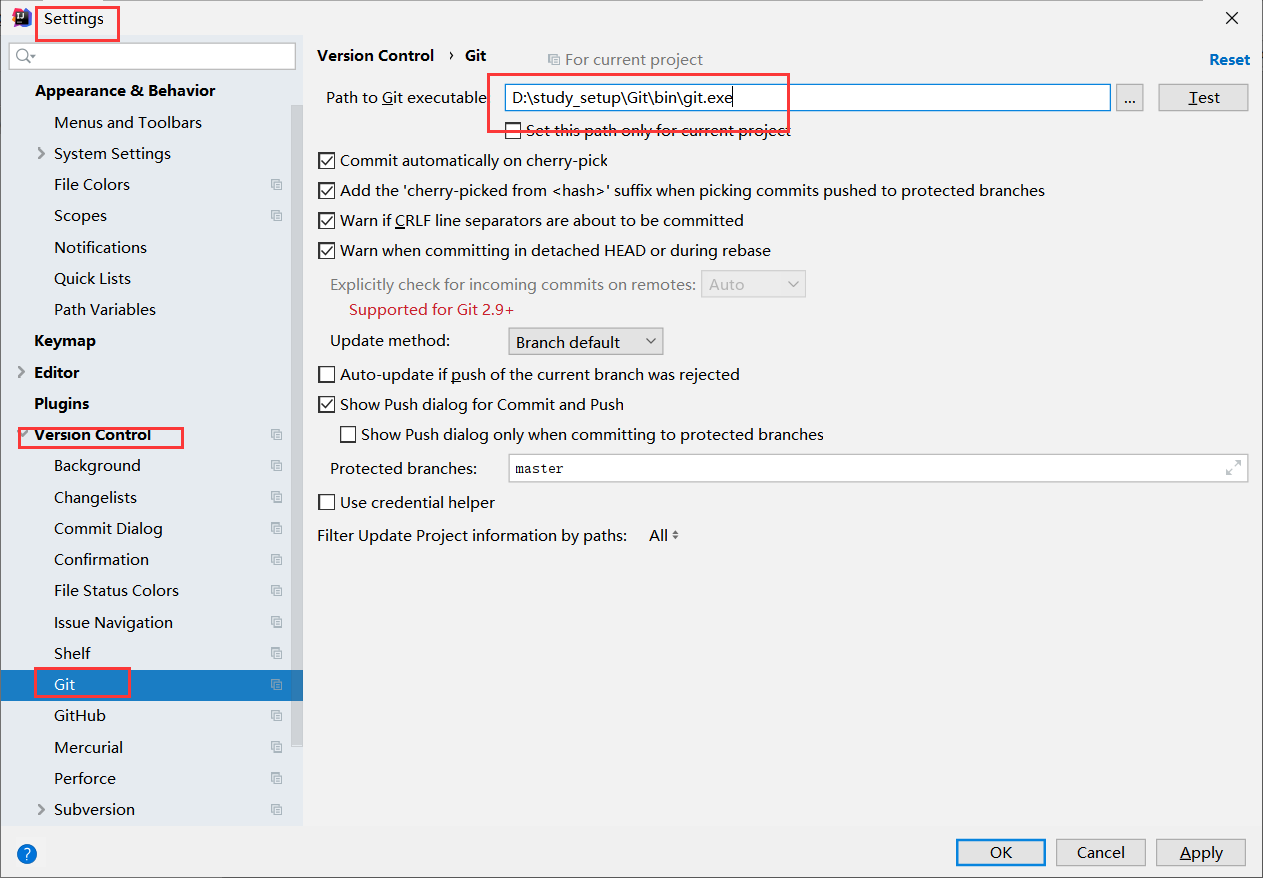The height and width of the screenshot is (878, 1263).
Task: Expand the Protected branches field with arrow icon
Action: (x=1234, y=468)
